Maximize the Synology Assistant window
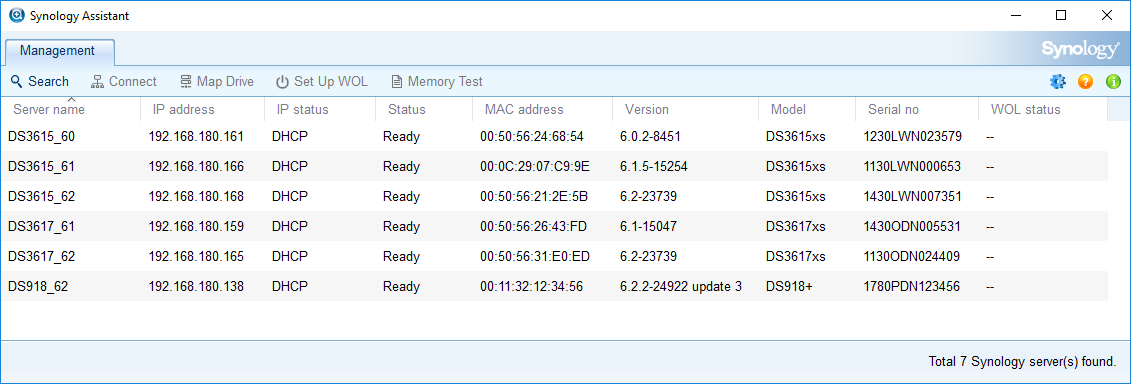The height and width of the screenshot is (384, 1131). click(x=1061, y=15)
